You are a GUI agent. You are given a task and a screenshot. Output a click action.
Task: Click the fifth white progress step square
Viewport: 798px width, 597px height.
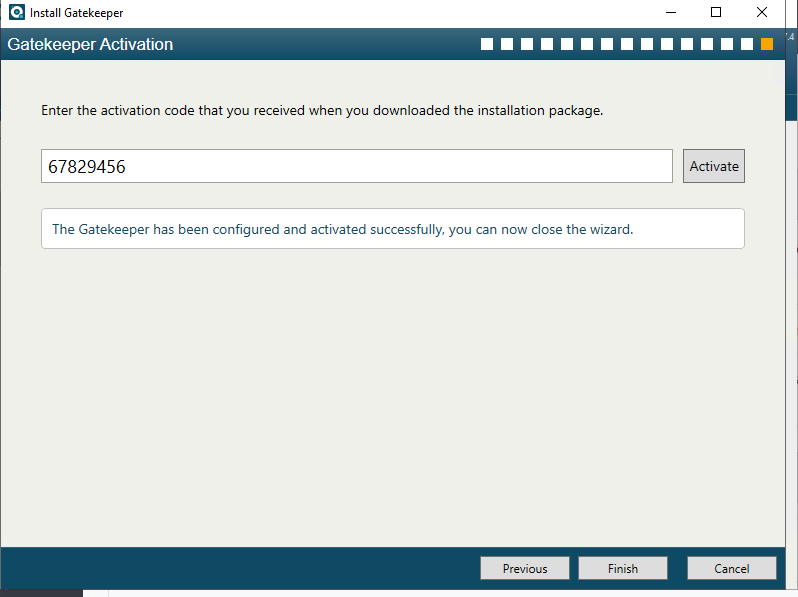click(x=567, y=44)
